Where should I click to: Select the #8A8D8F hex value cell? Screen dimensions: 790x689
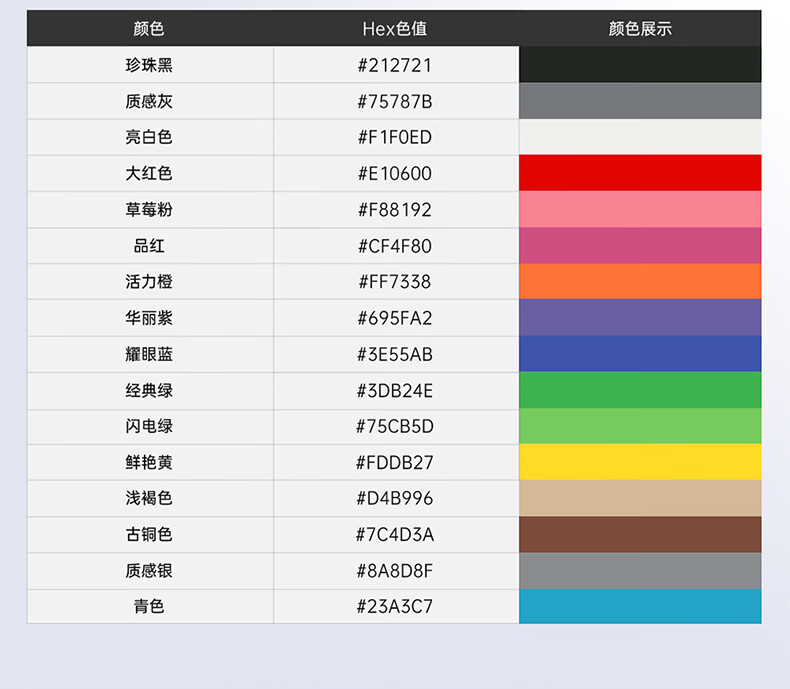tap(396, 571)
